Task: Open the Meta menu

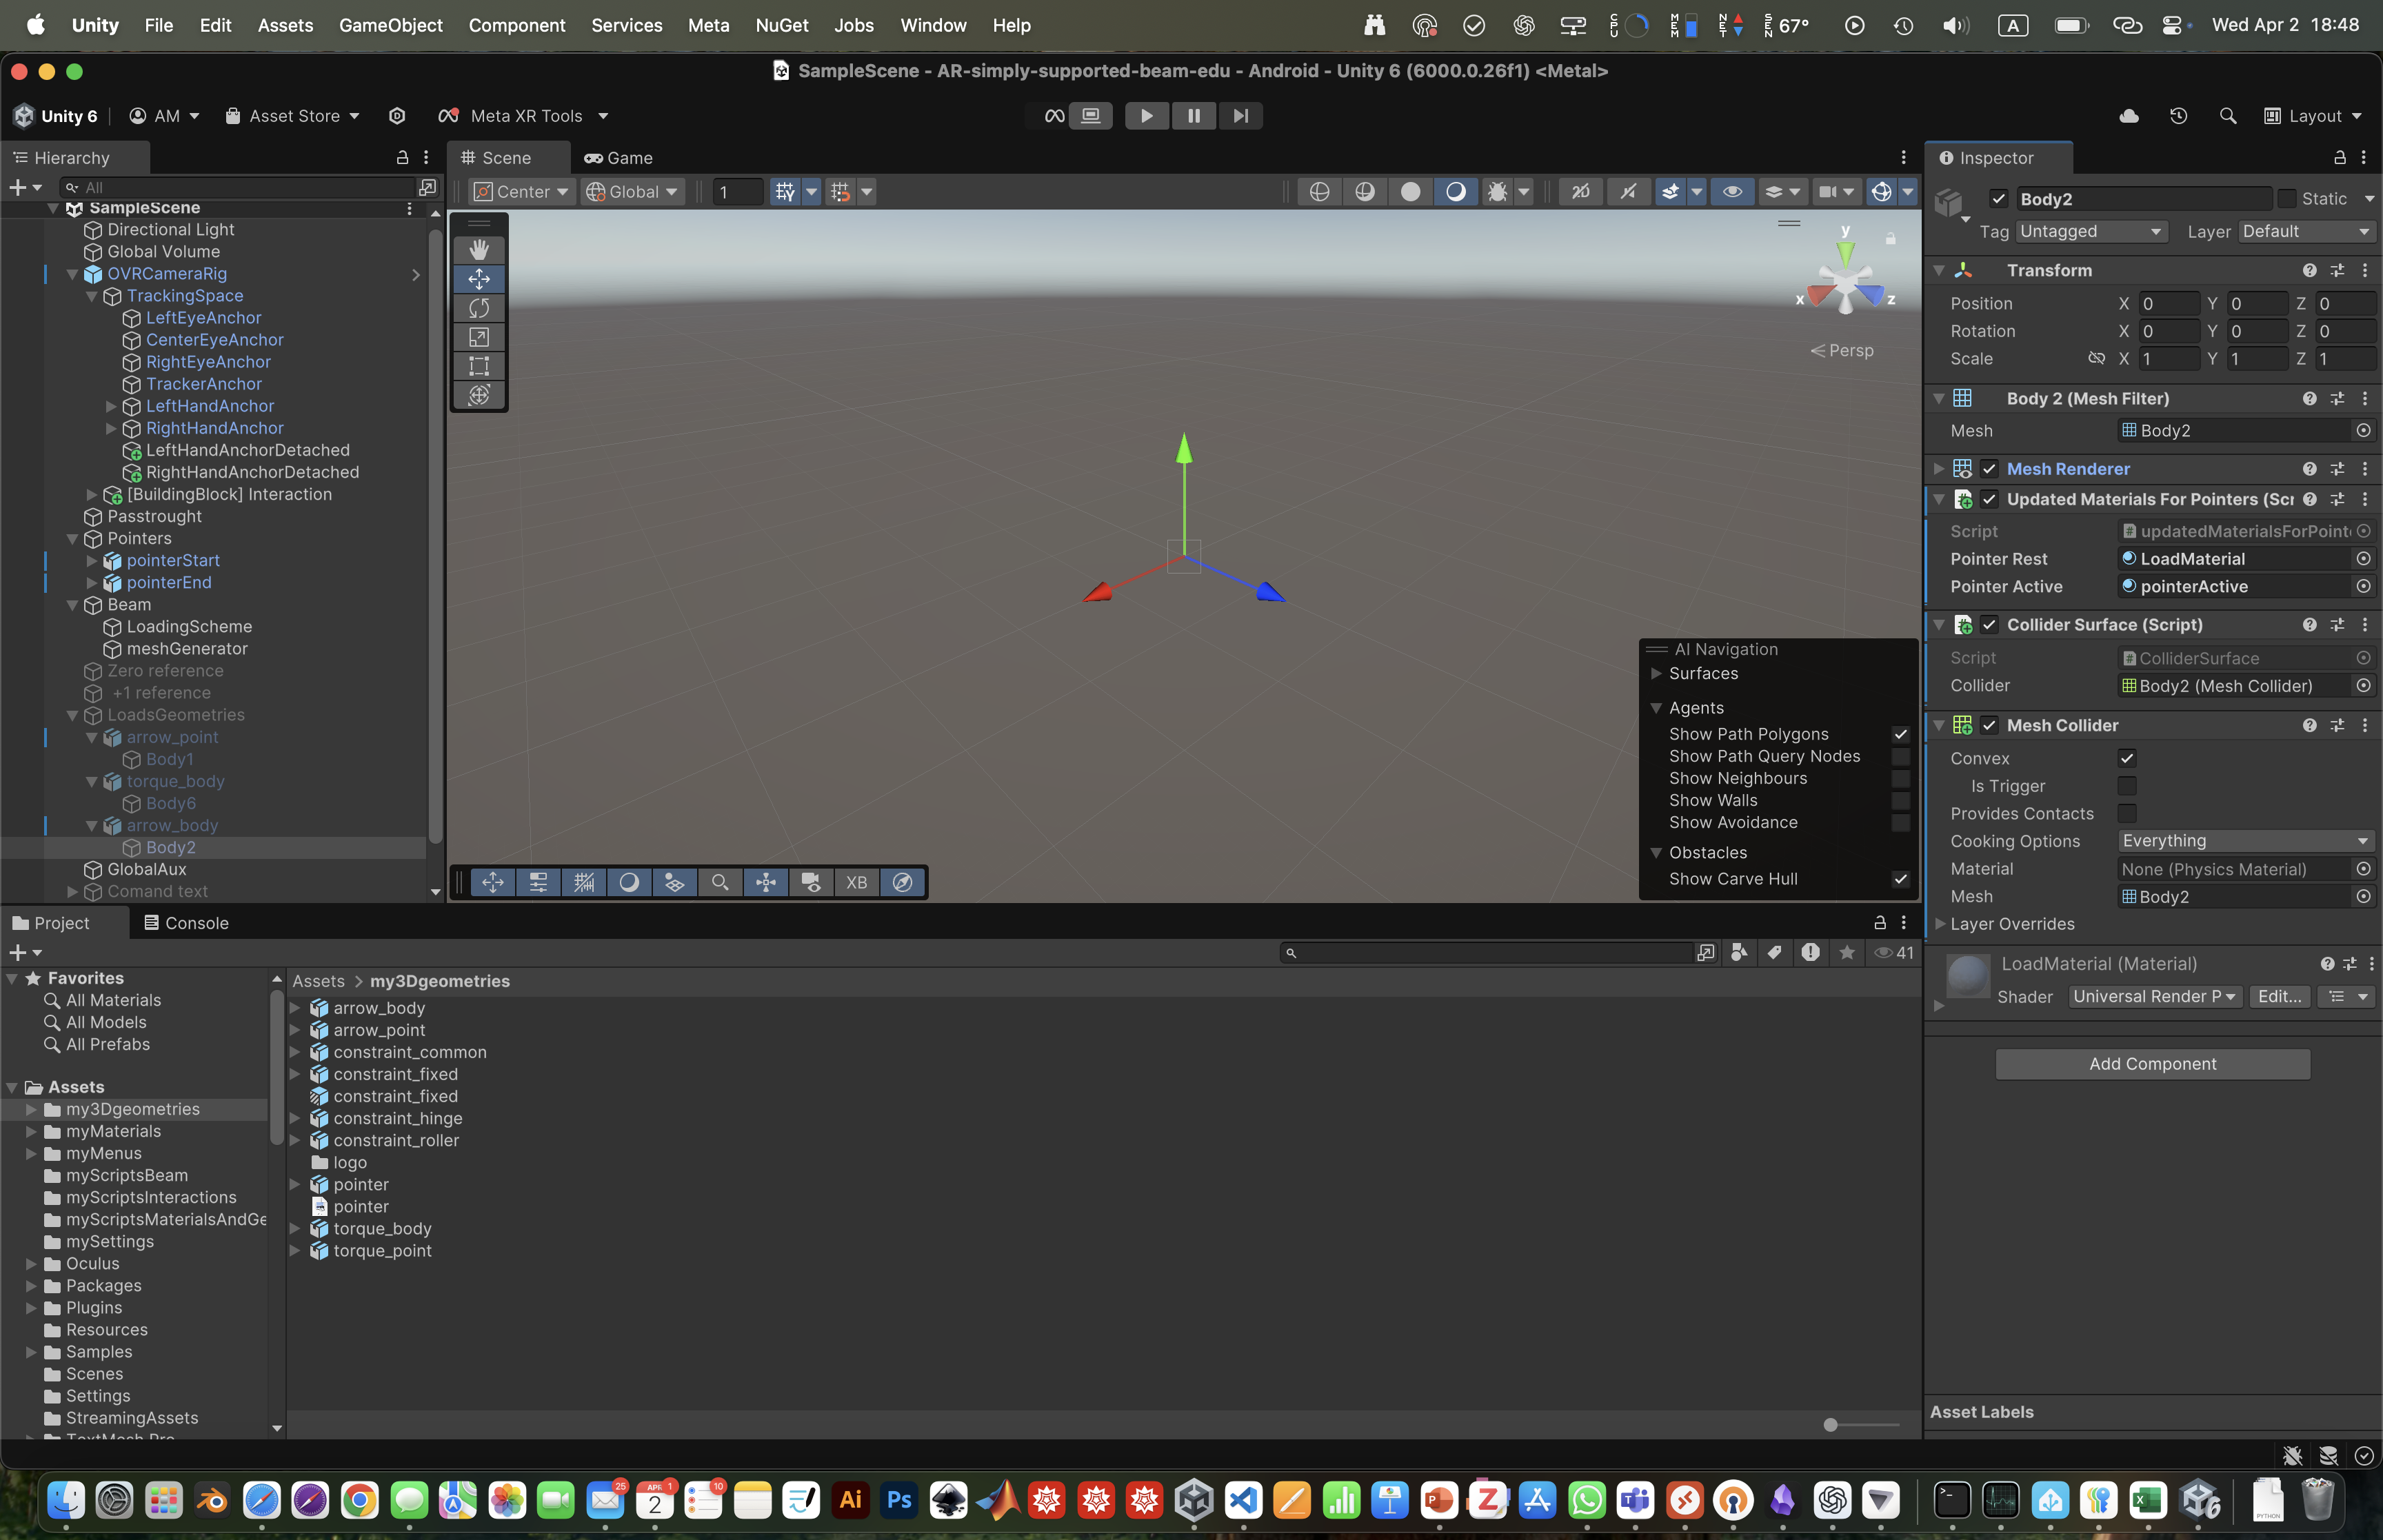Action: click(708, 25)
